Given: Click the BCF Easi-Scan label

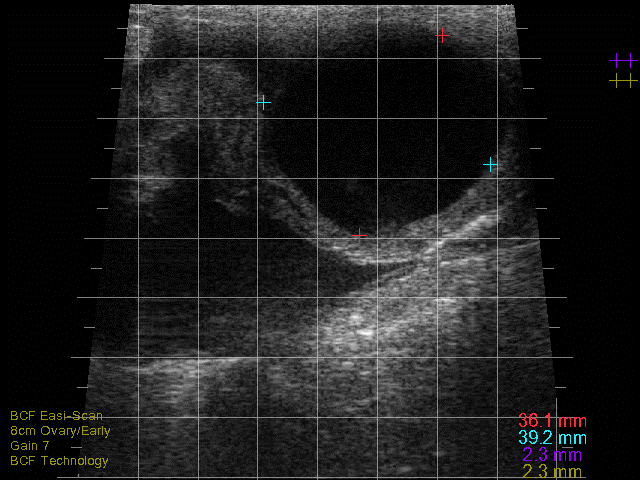Looking at the screenshot, I should tap(56, 415).
